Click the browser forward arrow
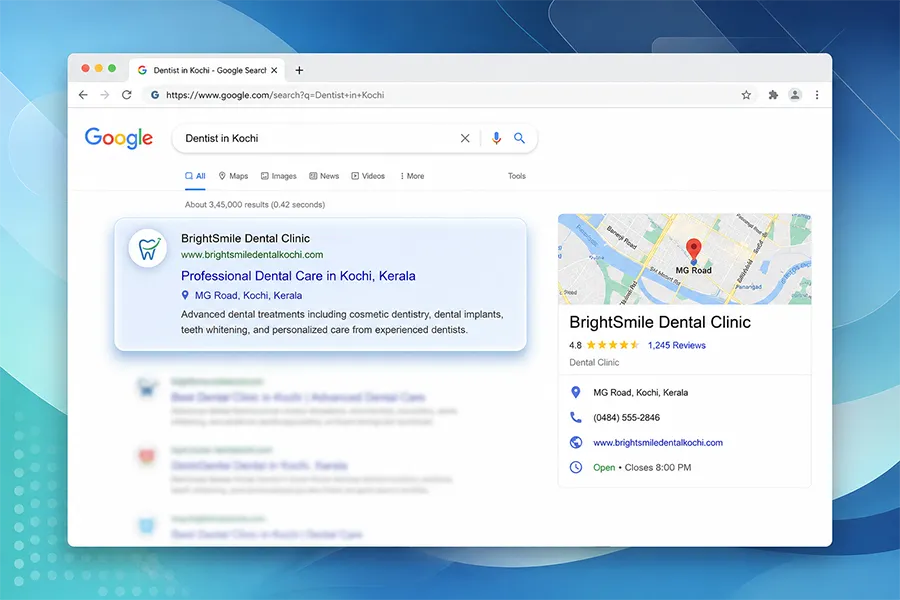The width and height of the screenshot is (900, 600). (104, 95)
